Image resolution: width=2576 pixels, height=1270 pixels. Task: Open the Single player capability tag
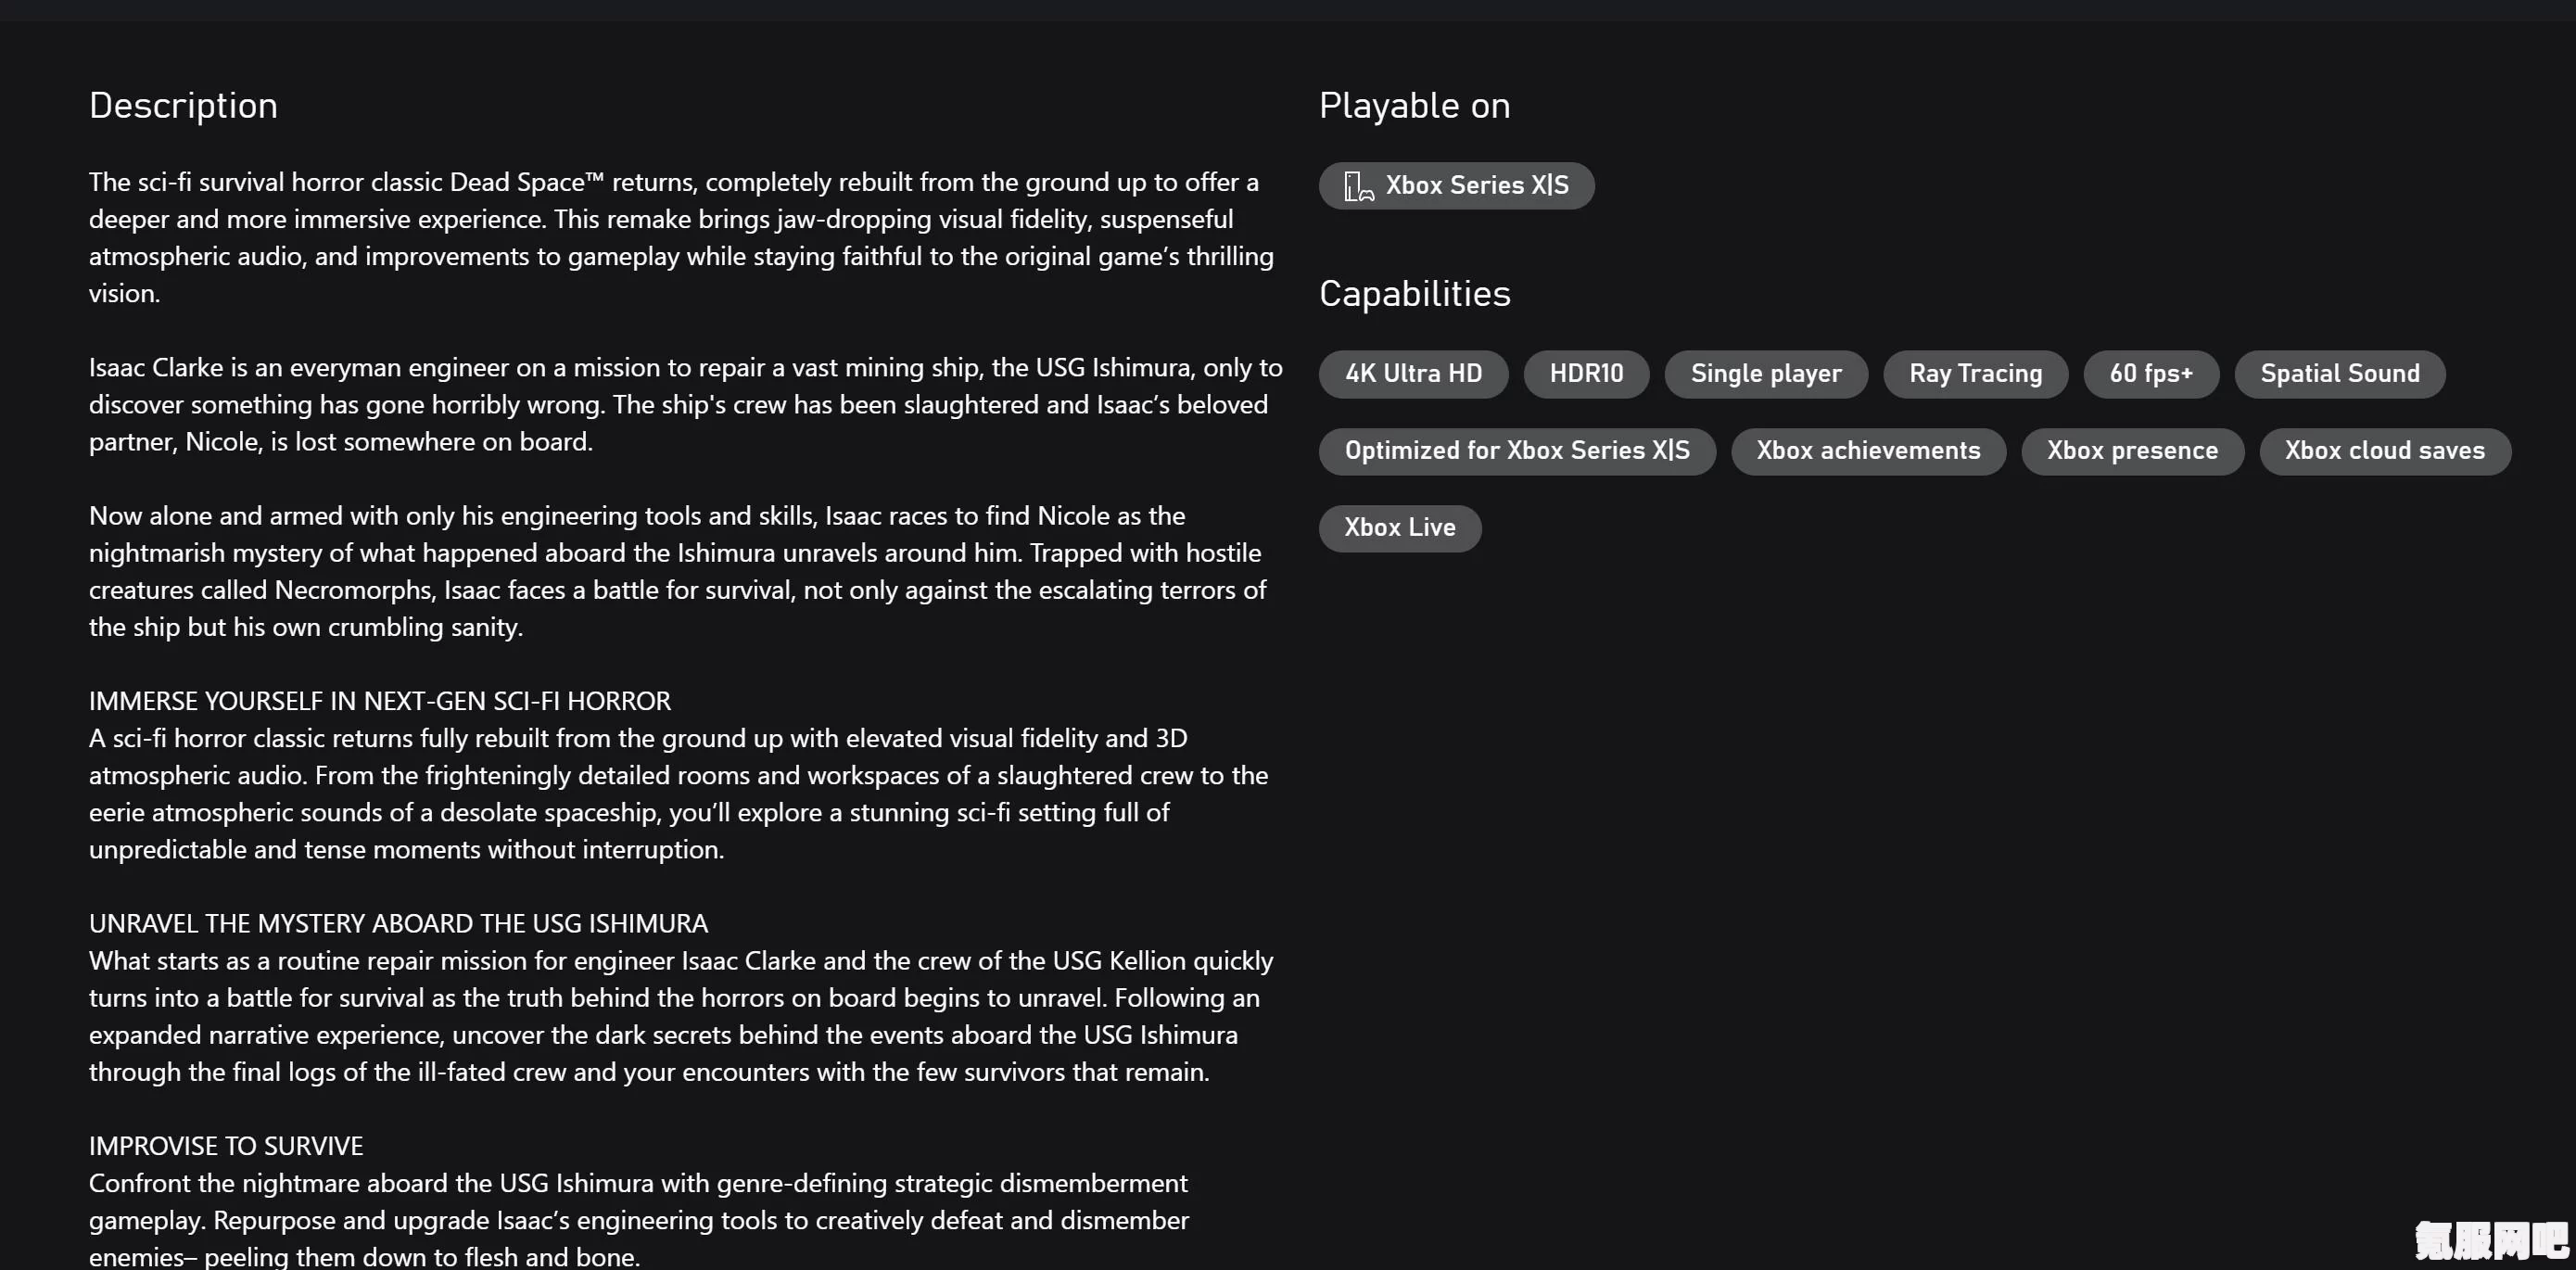1766,374
